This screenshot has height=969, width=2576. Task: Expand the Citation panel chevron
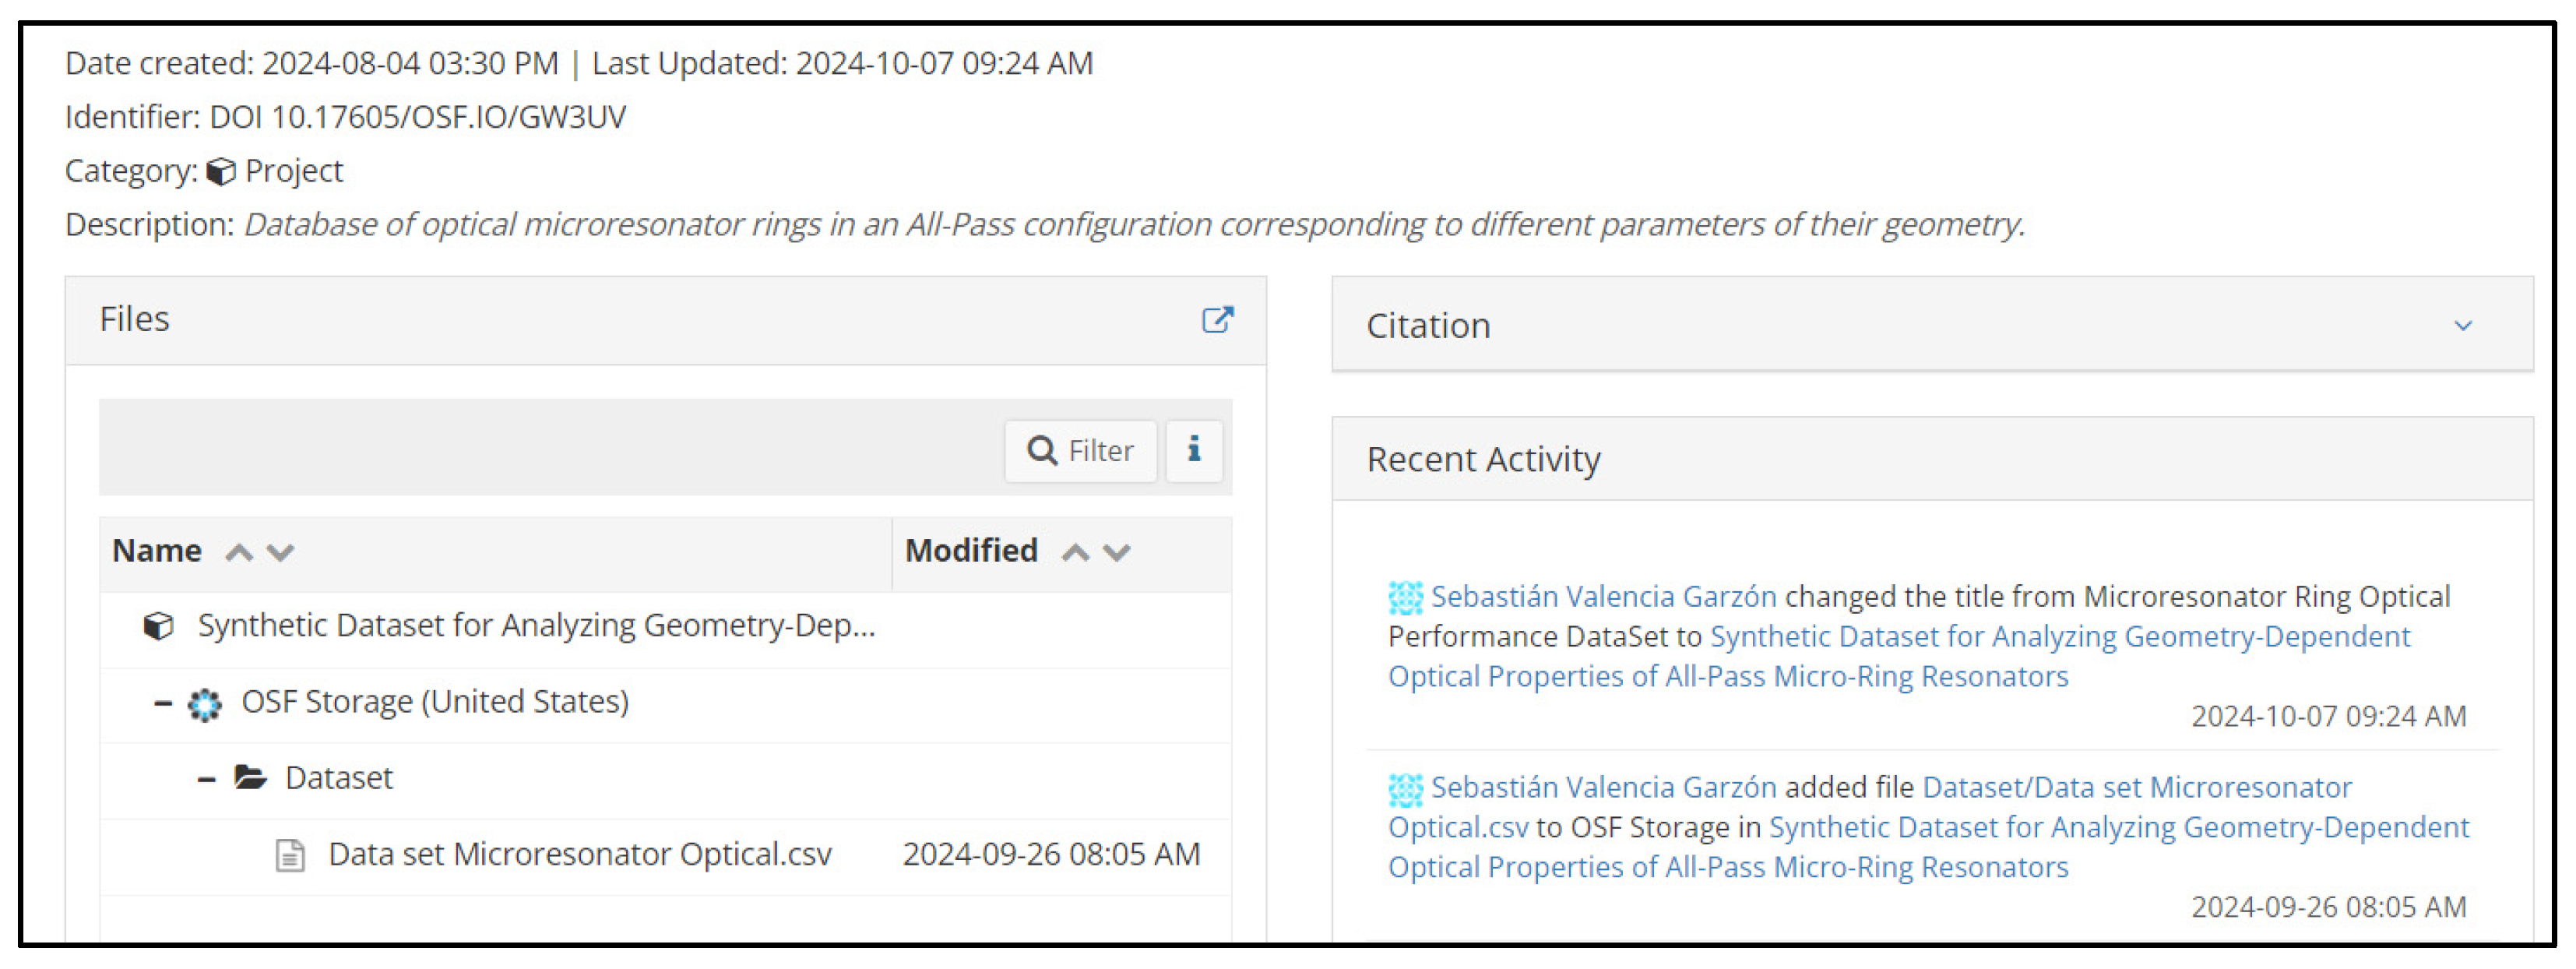(x=2463, y=326)
